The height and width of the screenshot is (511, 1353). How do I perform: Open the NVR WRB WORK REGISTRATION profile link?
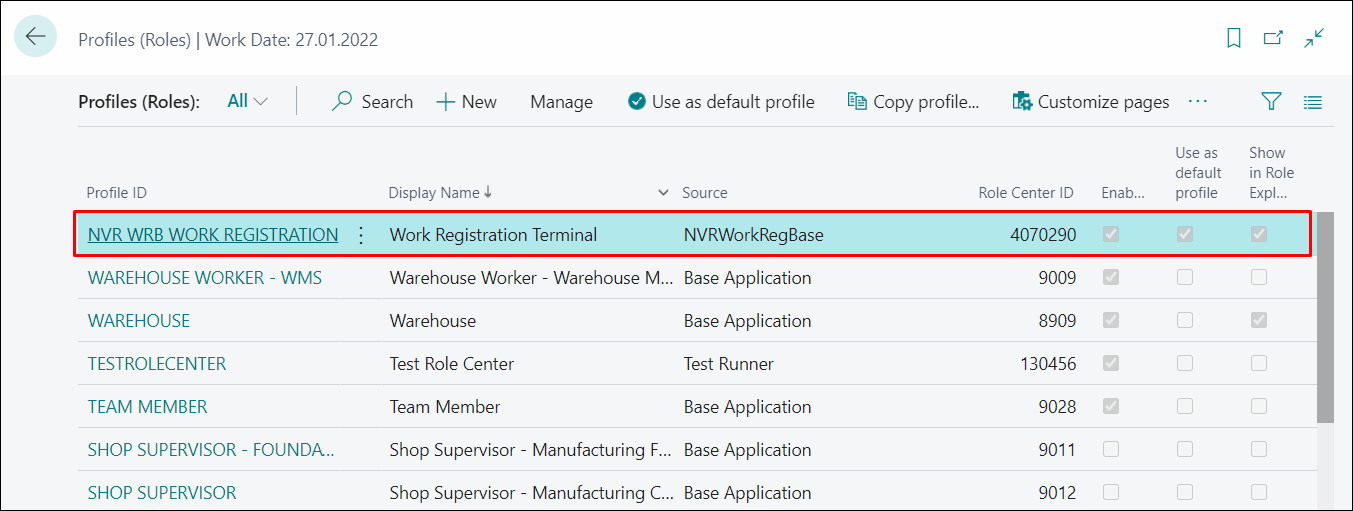[213, 235]
